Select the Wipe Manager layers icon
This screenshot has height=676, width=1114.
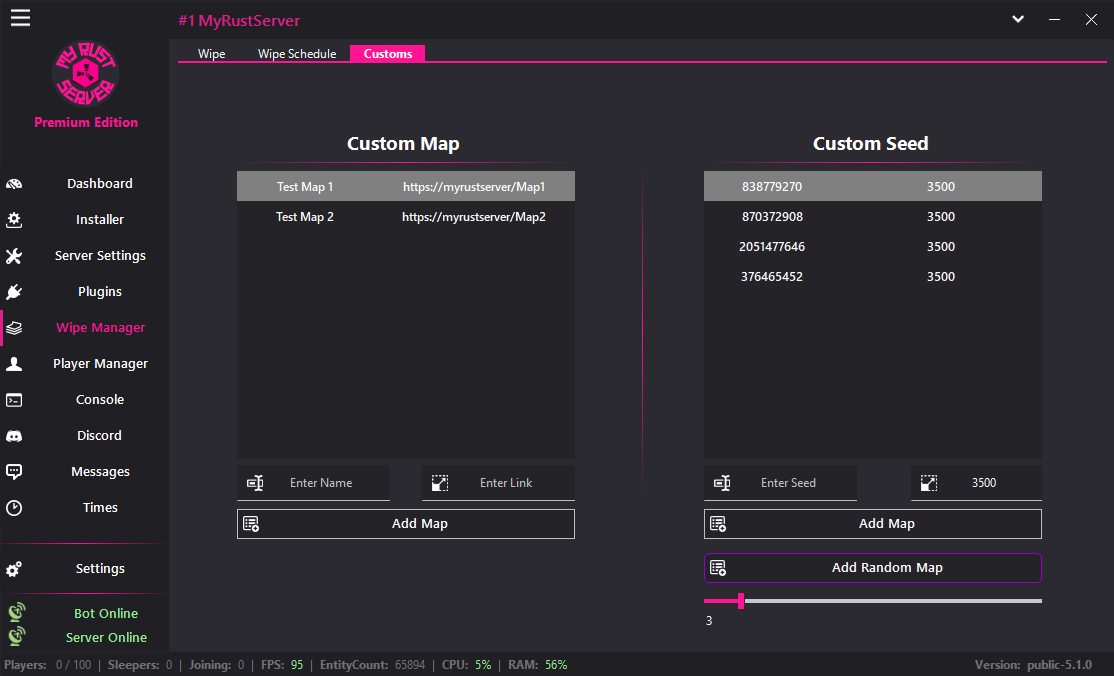coord(14,327)
